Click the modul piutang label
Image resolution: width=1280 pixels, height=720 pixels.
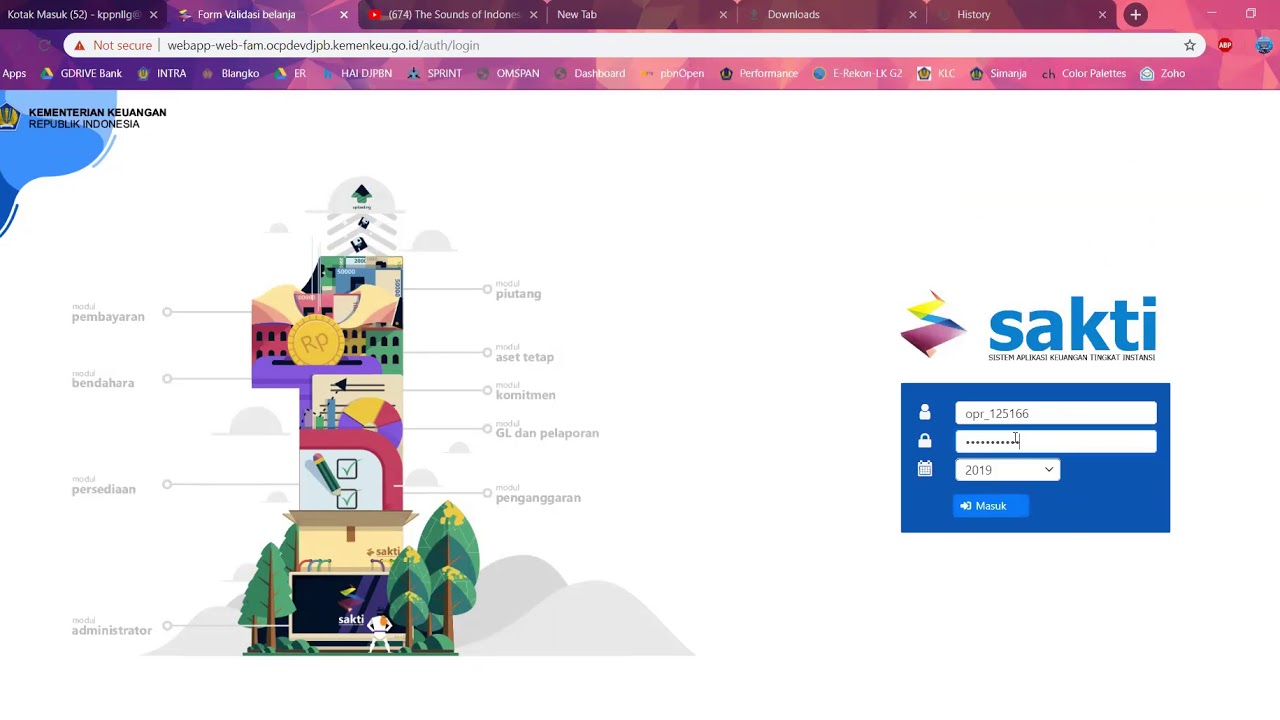click(518, 290)
